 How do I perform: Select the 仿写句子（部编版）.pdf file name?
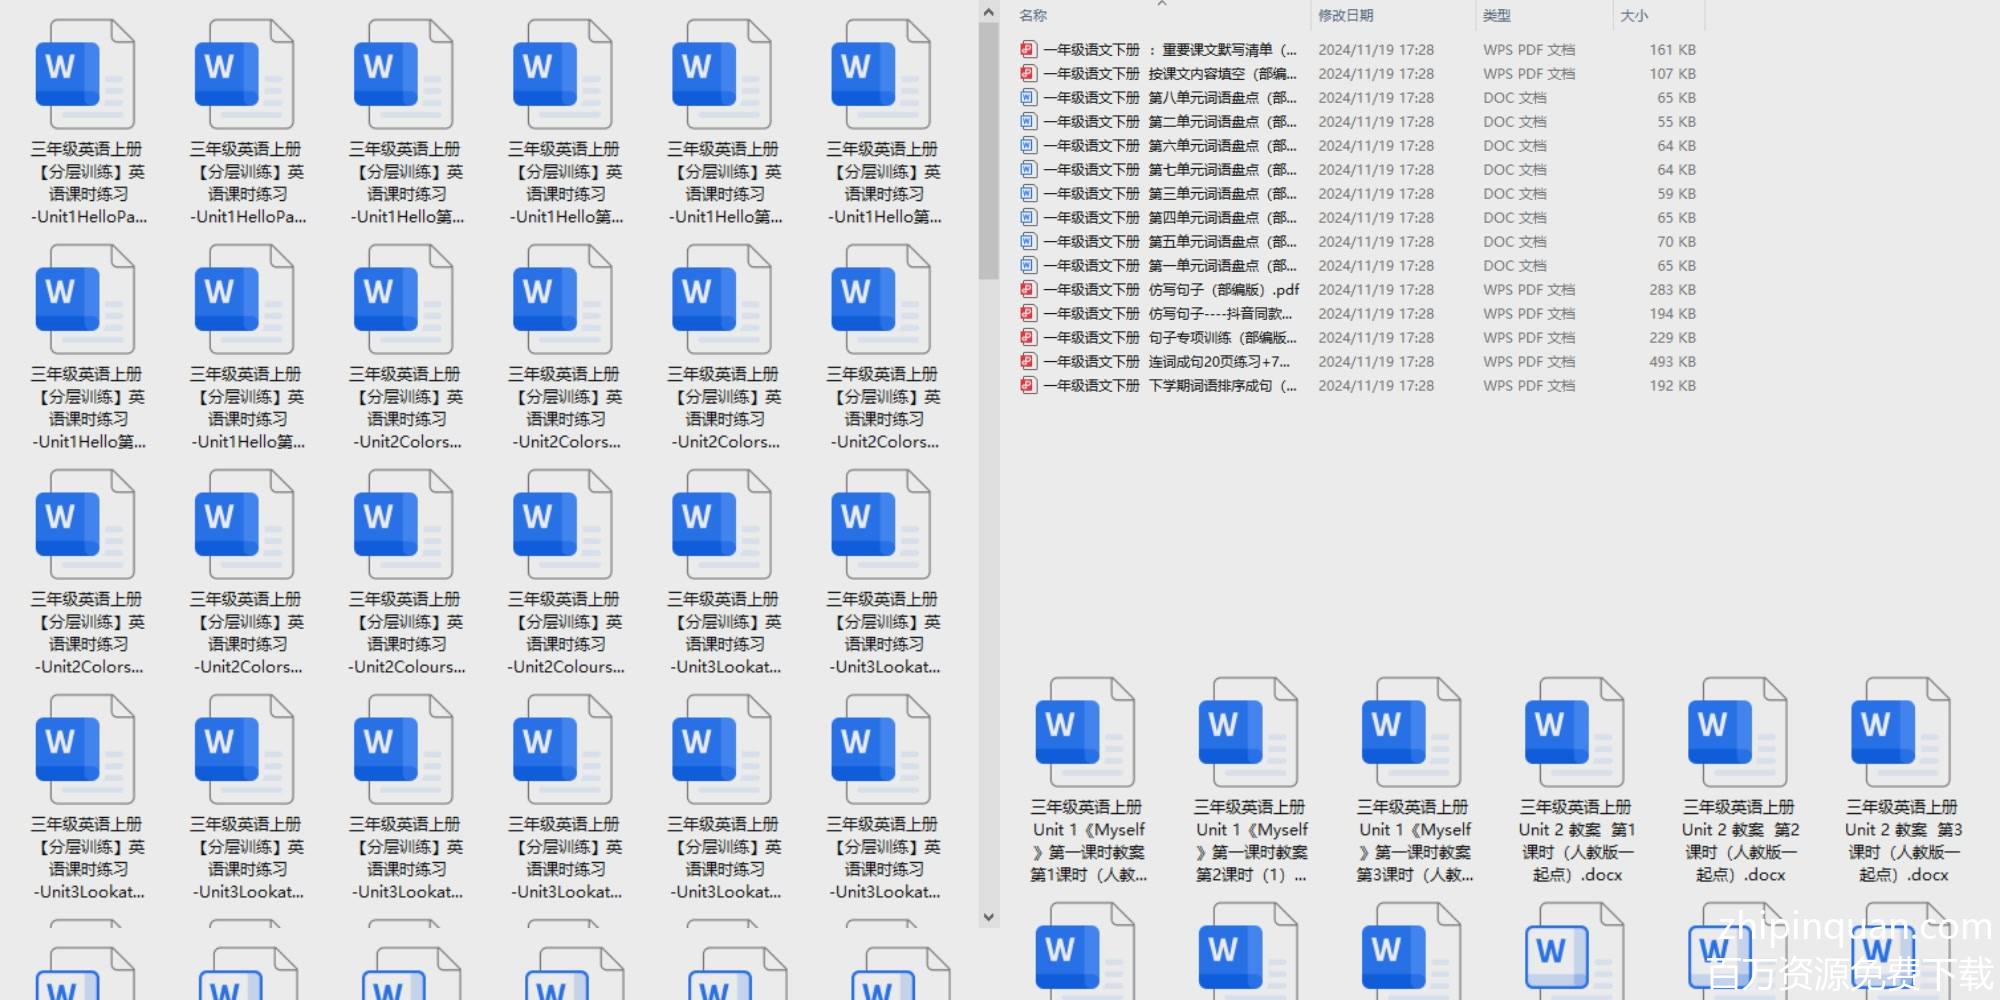pos(1170,289)
